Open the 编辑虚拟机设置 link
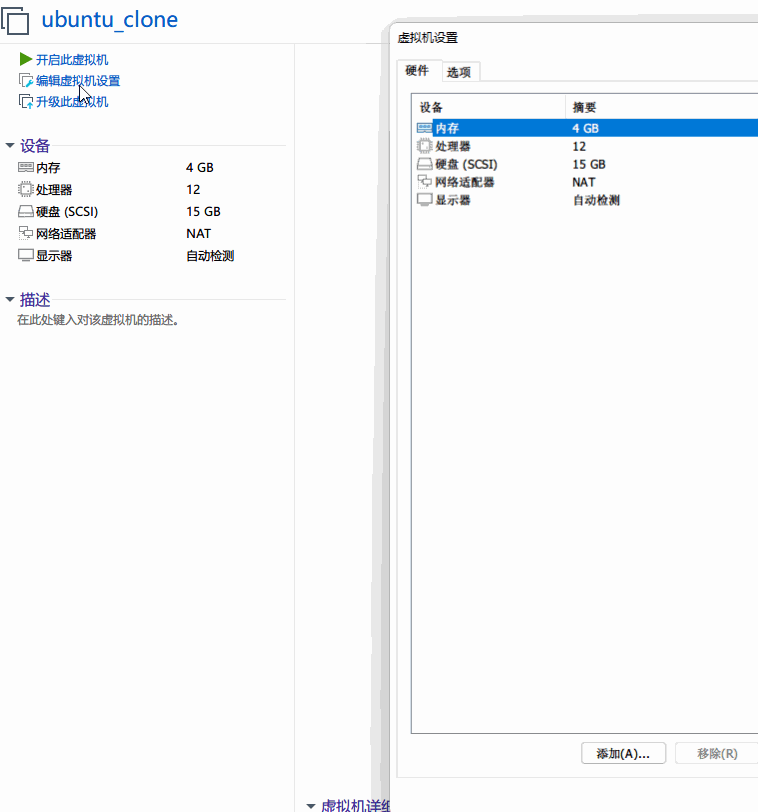The height and width of the screenshot is (812, 758). pos(78,81)
